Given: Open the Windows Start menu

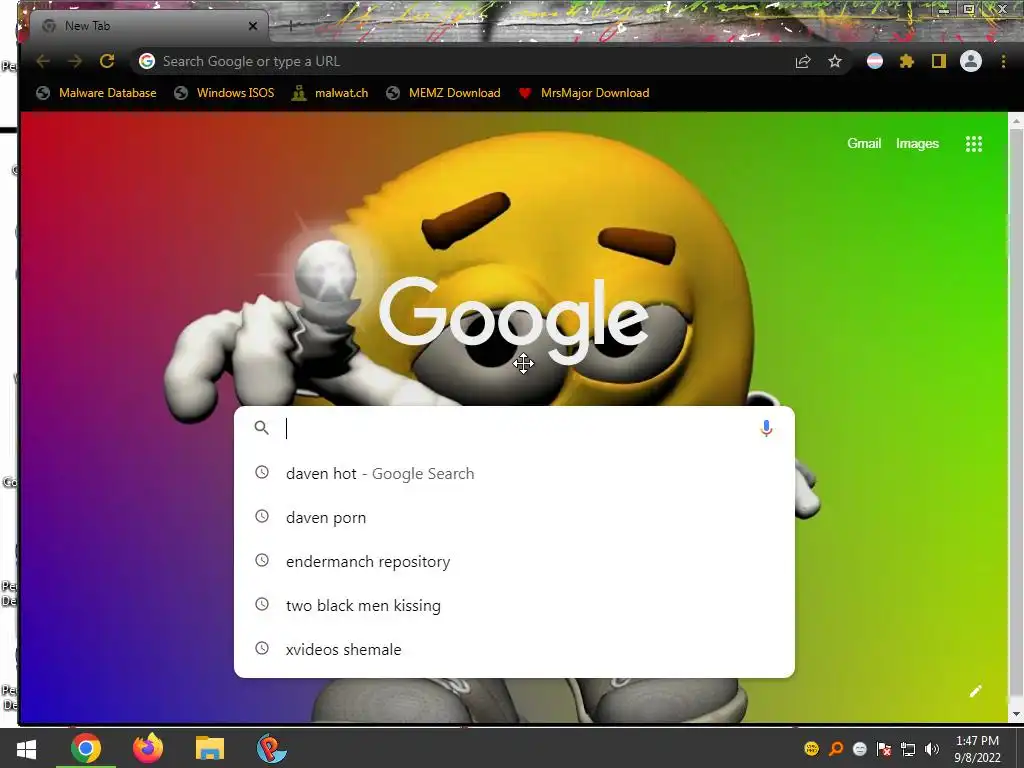Looking at the screenshot, I should pyautogui.click(x=26, y=748).
